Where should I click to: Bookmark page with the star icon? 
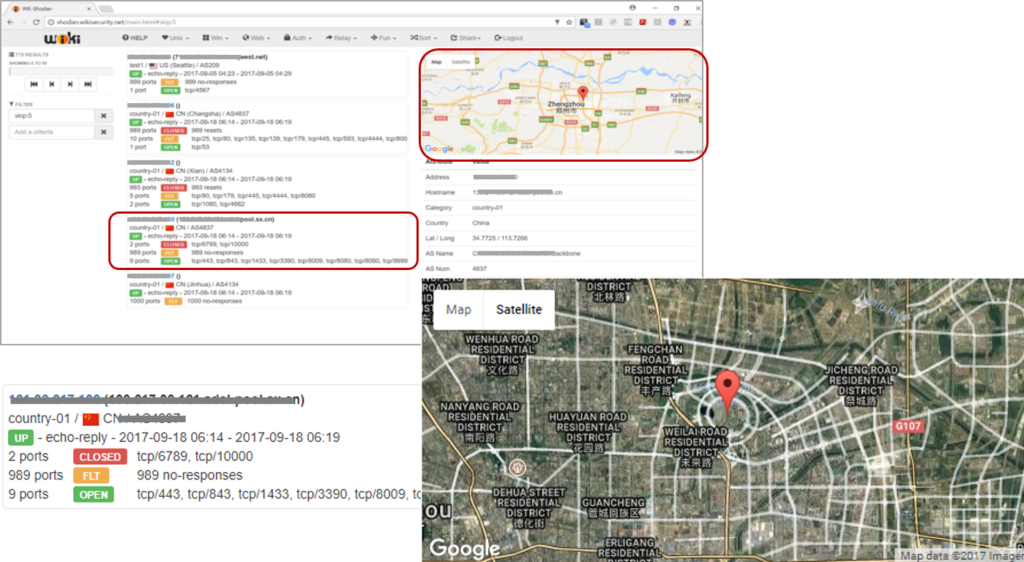click(x=570, y=21)
